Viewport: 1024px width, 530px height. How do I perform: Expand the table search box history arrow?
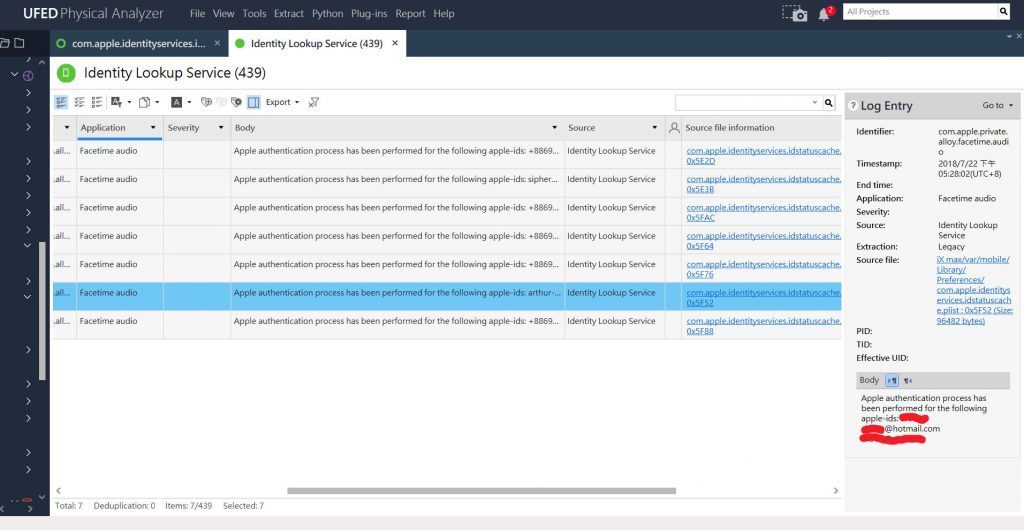click(x=814, y=102)
